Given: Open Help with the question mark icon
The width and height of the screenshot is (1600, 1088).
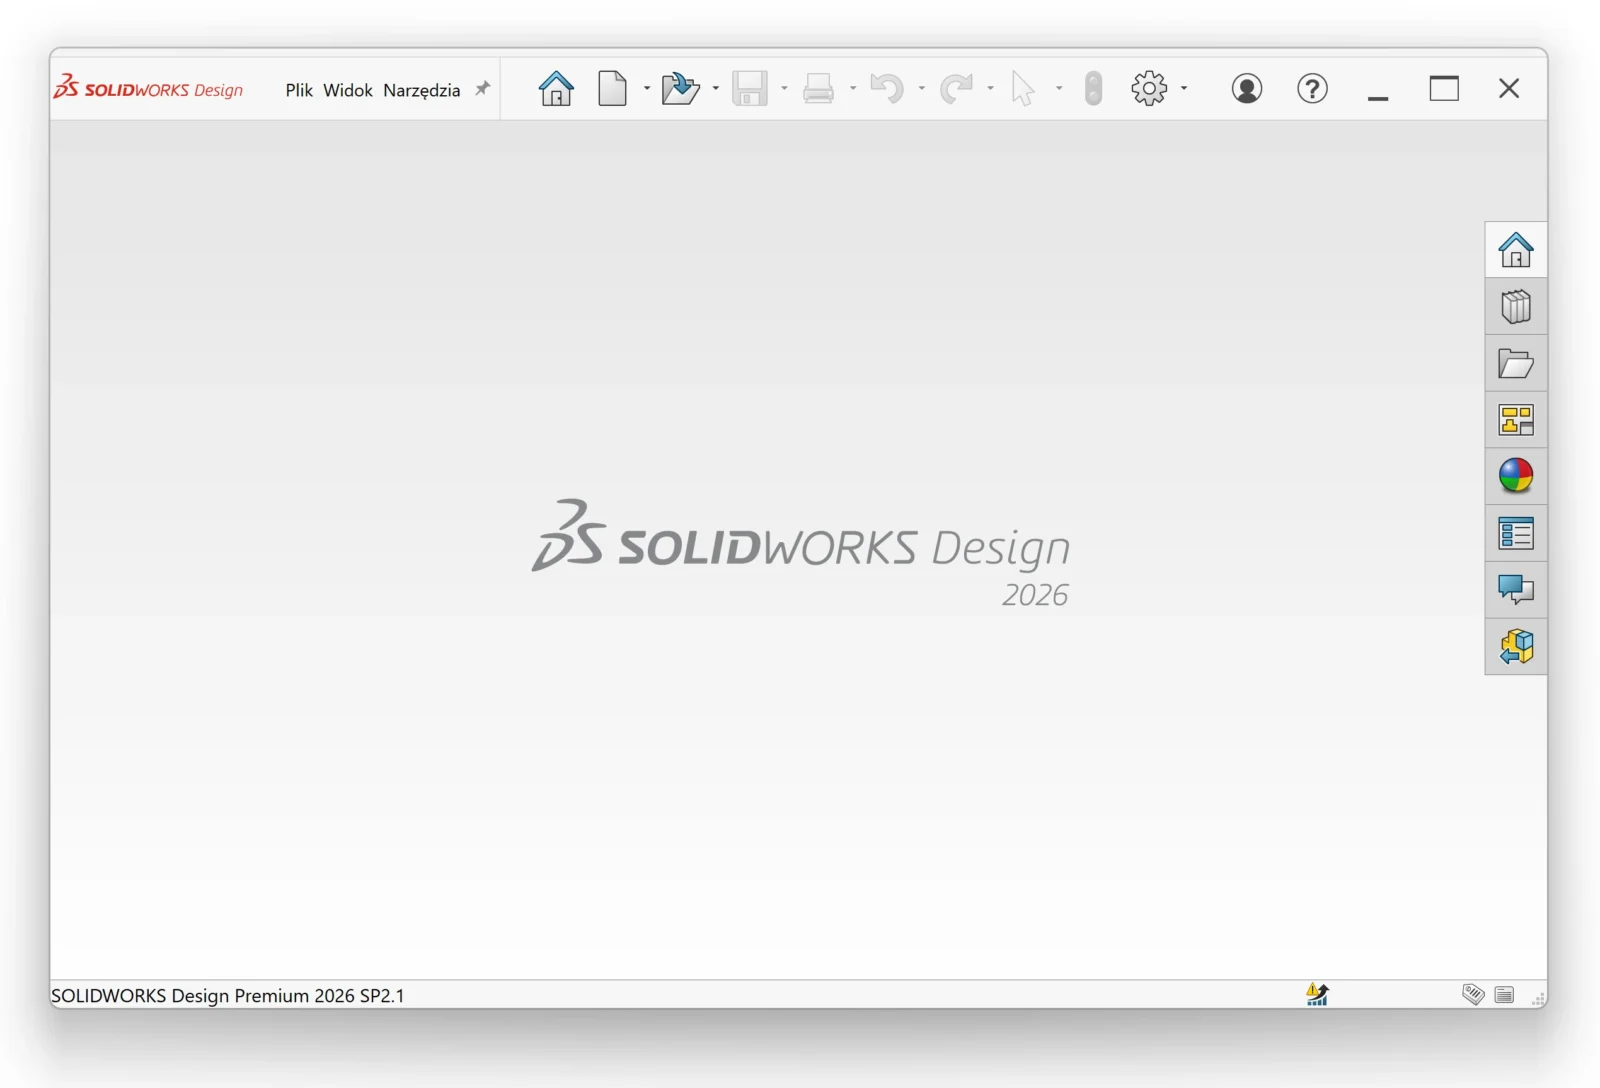Looking at the screenshot, I should coord(1313,89).
